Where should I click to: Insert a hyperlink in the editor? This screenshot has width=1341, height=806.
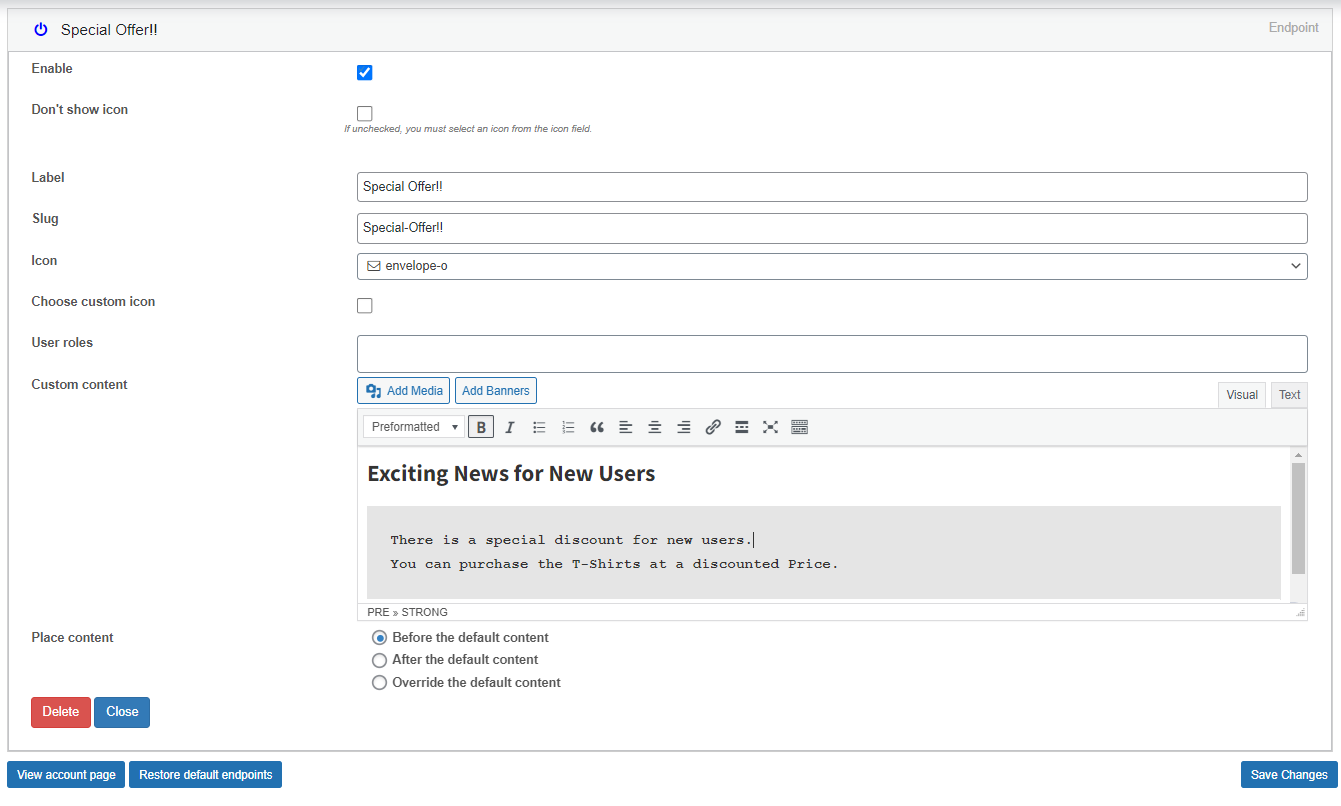pos(712,426)
